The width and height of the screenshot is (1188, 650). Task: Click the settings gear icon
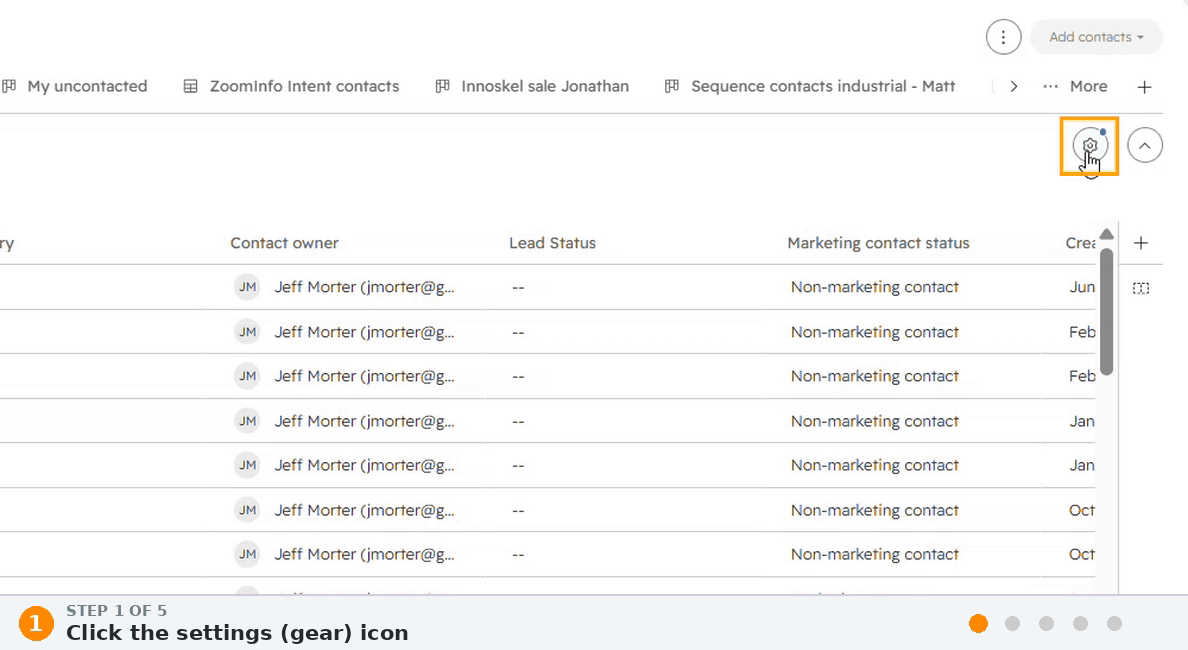tap(1090, 145)
